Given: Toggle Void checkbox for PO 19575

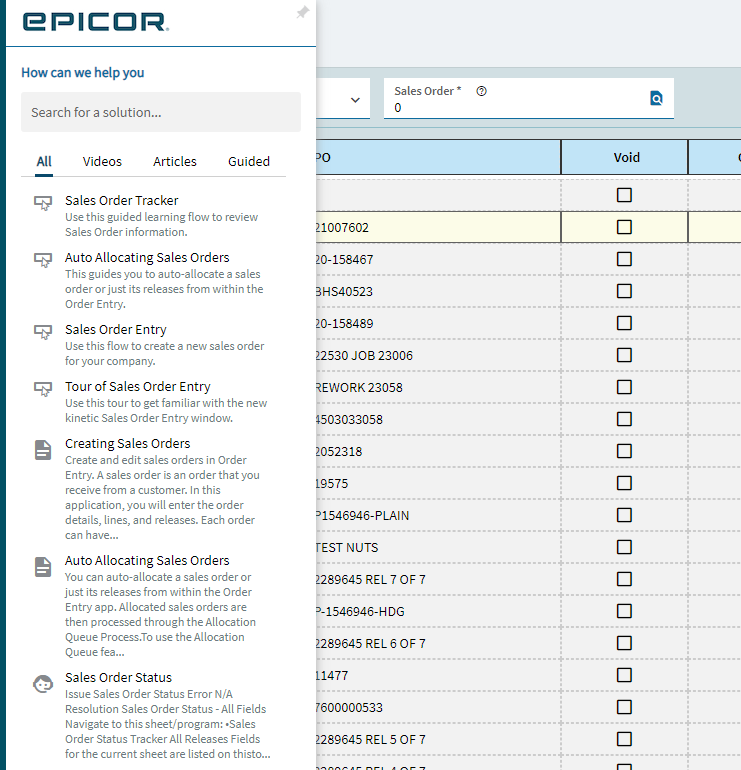Looking at the screenshot, I should (624, 483).
